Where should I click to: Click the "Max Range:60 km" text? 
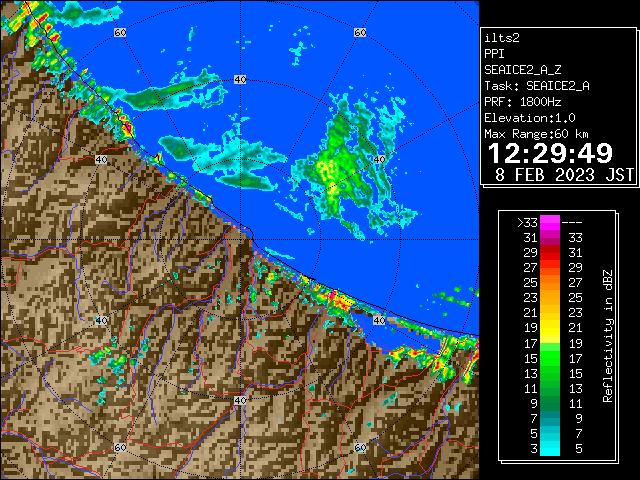(536, 134)
